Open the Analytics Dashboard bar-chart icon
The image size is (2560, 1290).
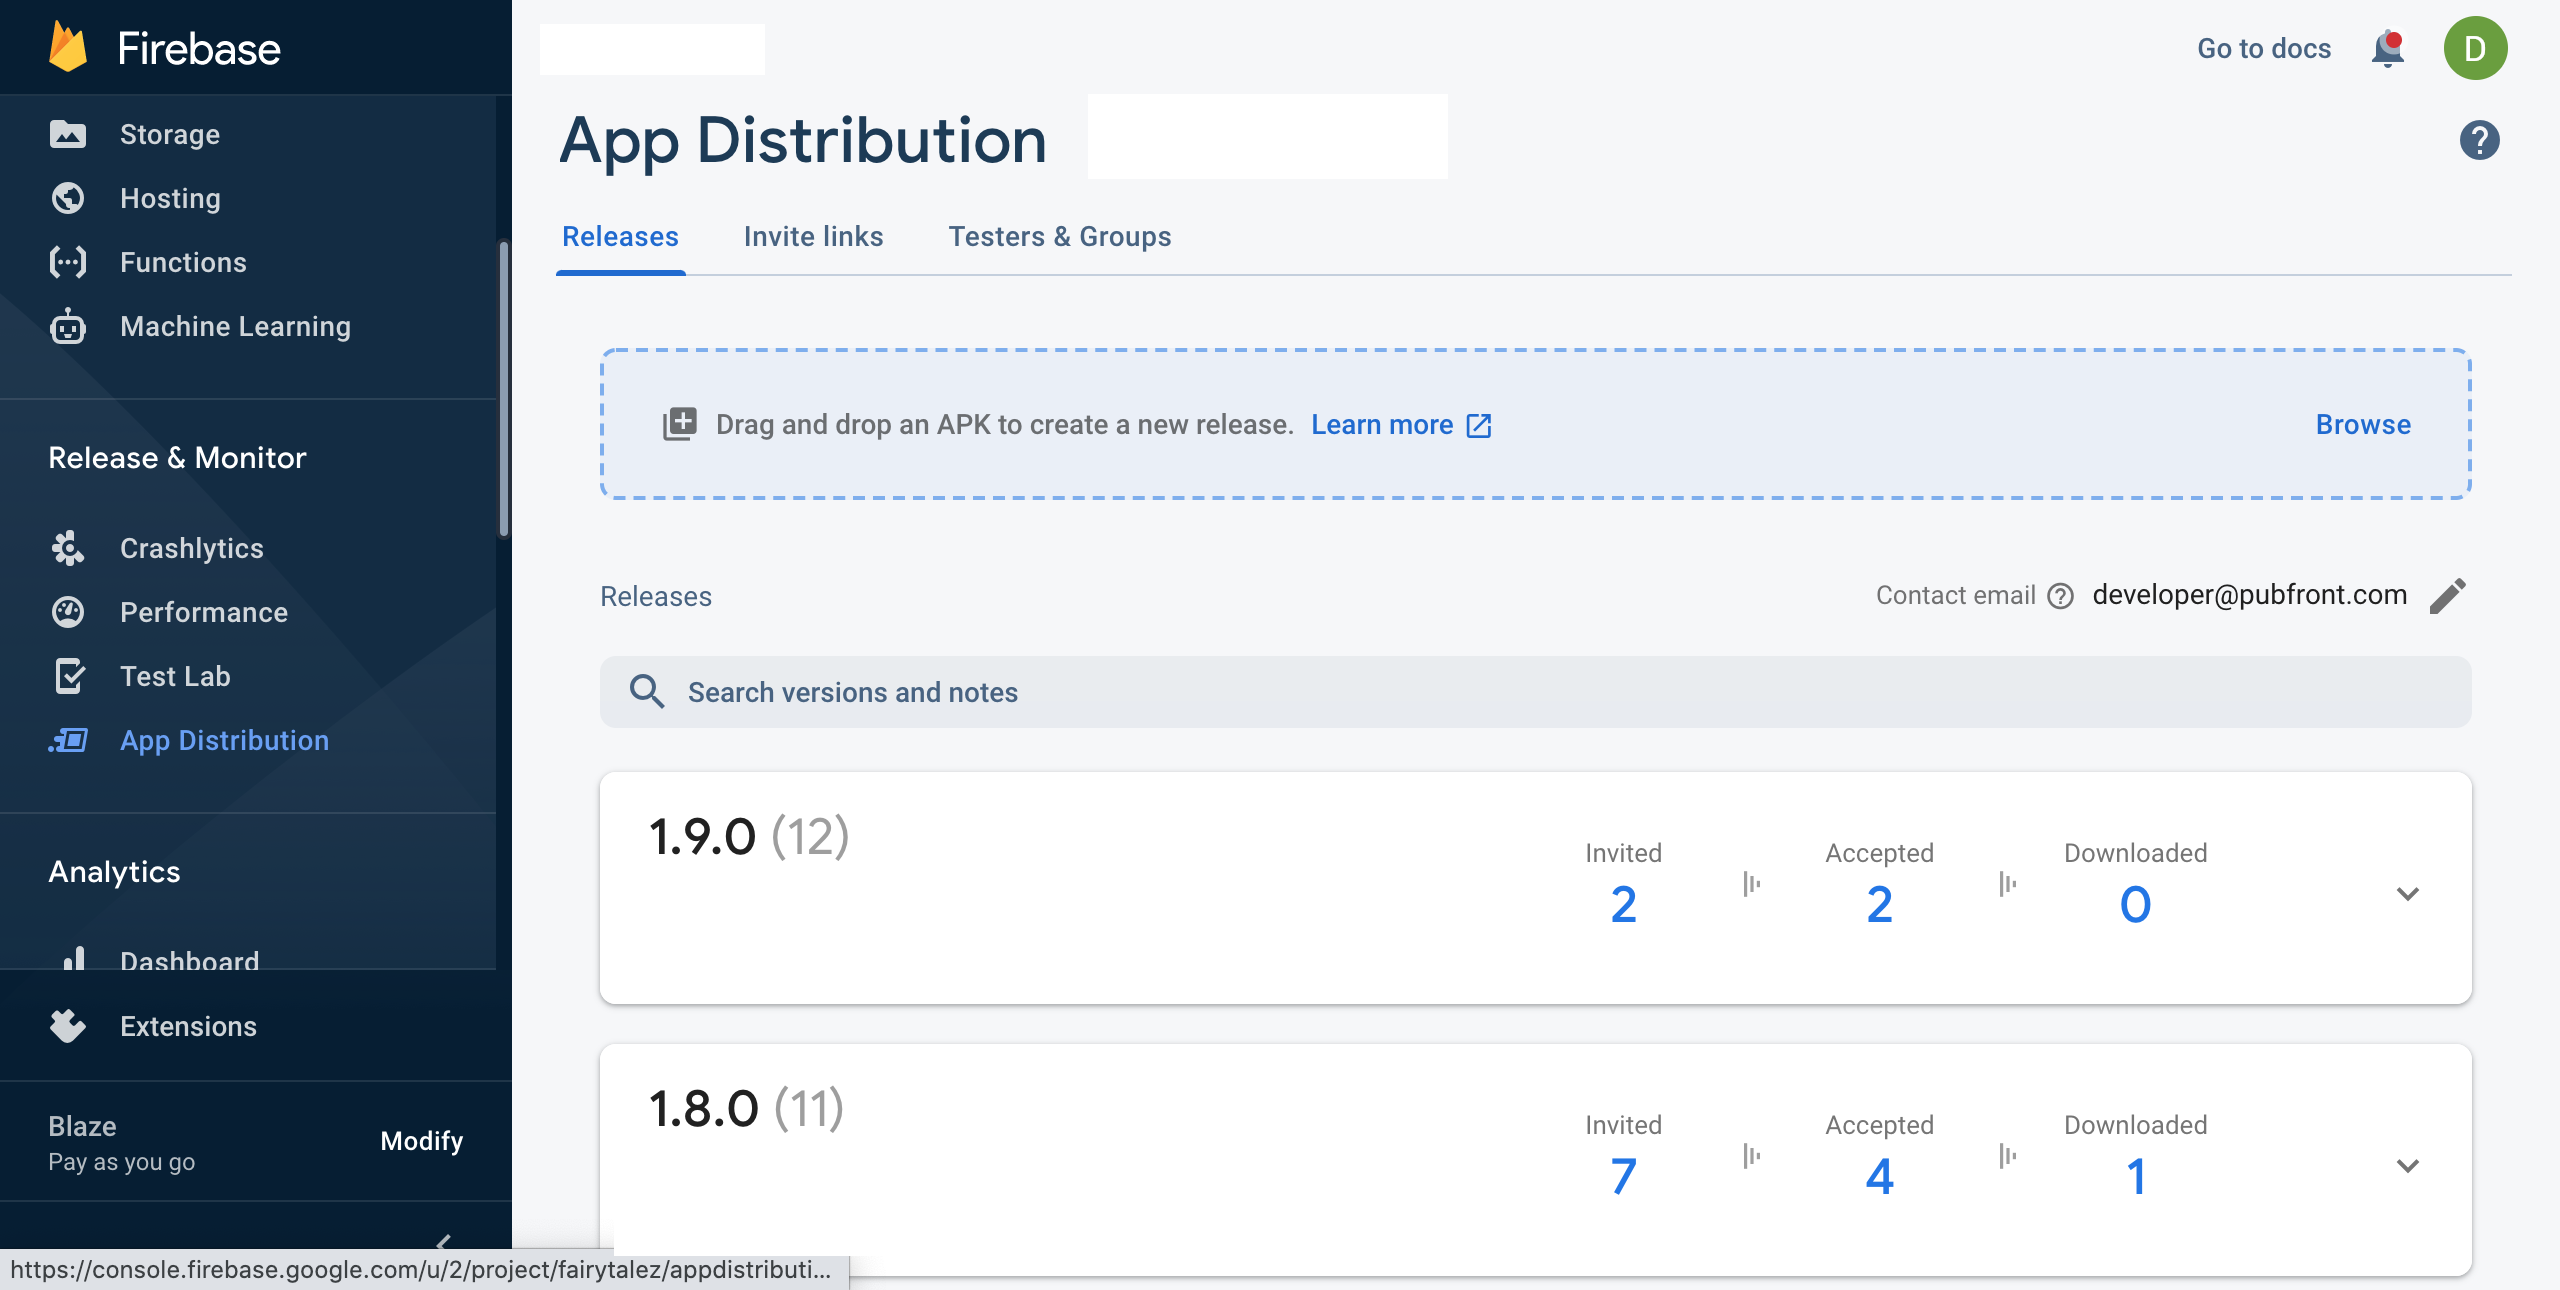(x=73, y=958)
